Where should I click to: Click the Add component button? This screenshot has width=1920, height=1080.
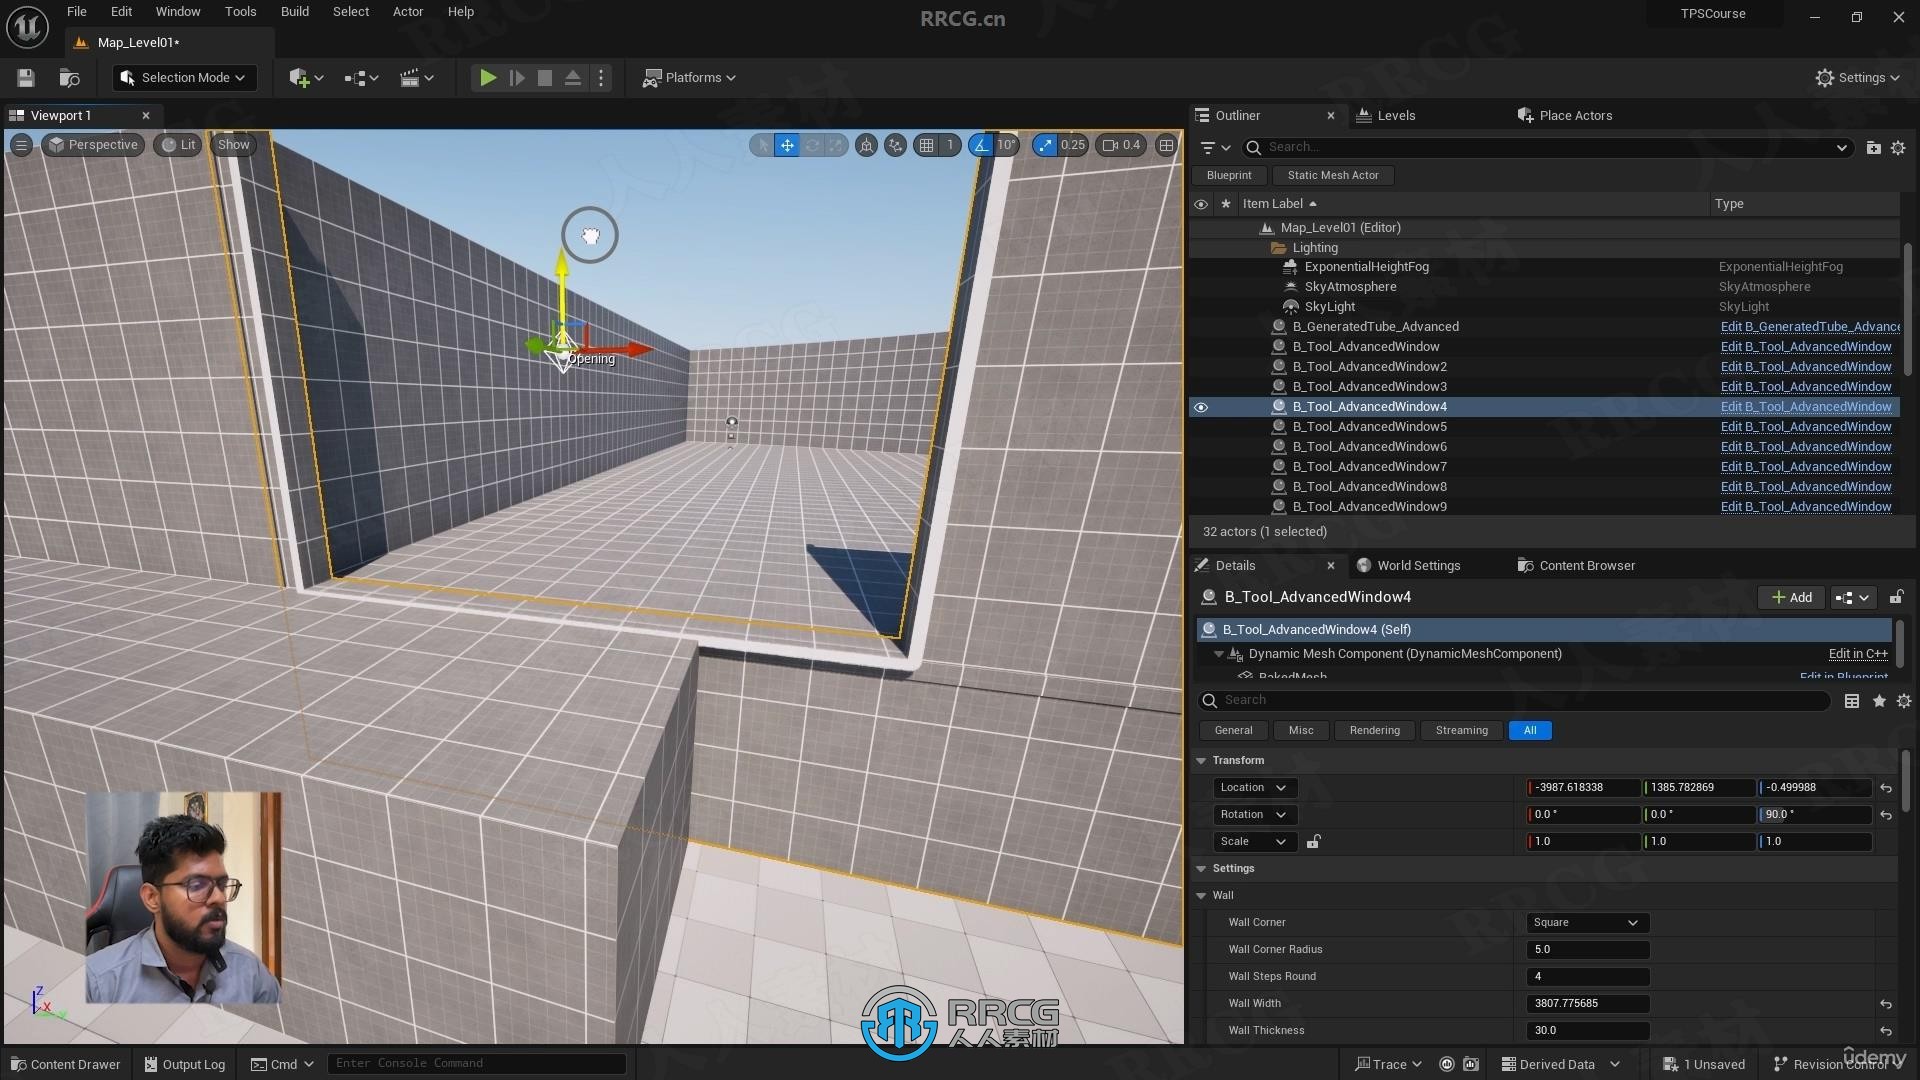click(1791, 598)
